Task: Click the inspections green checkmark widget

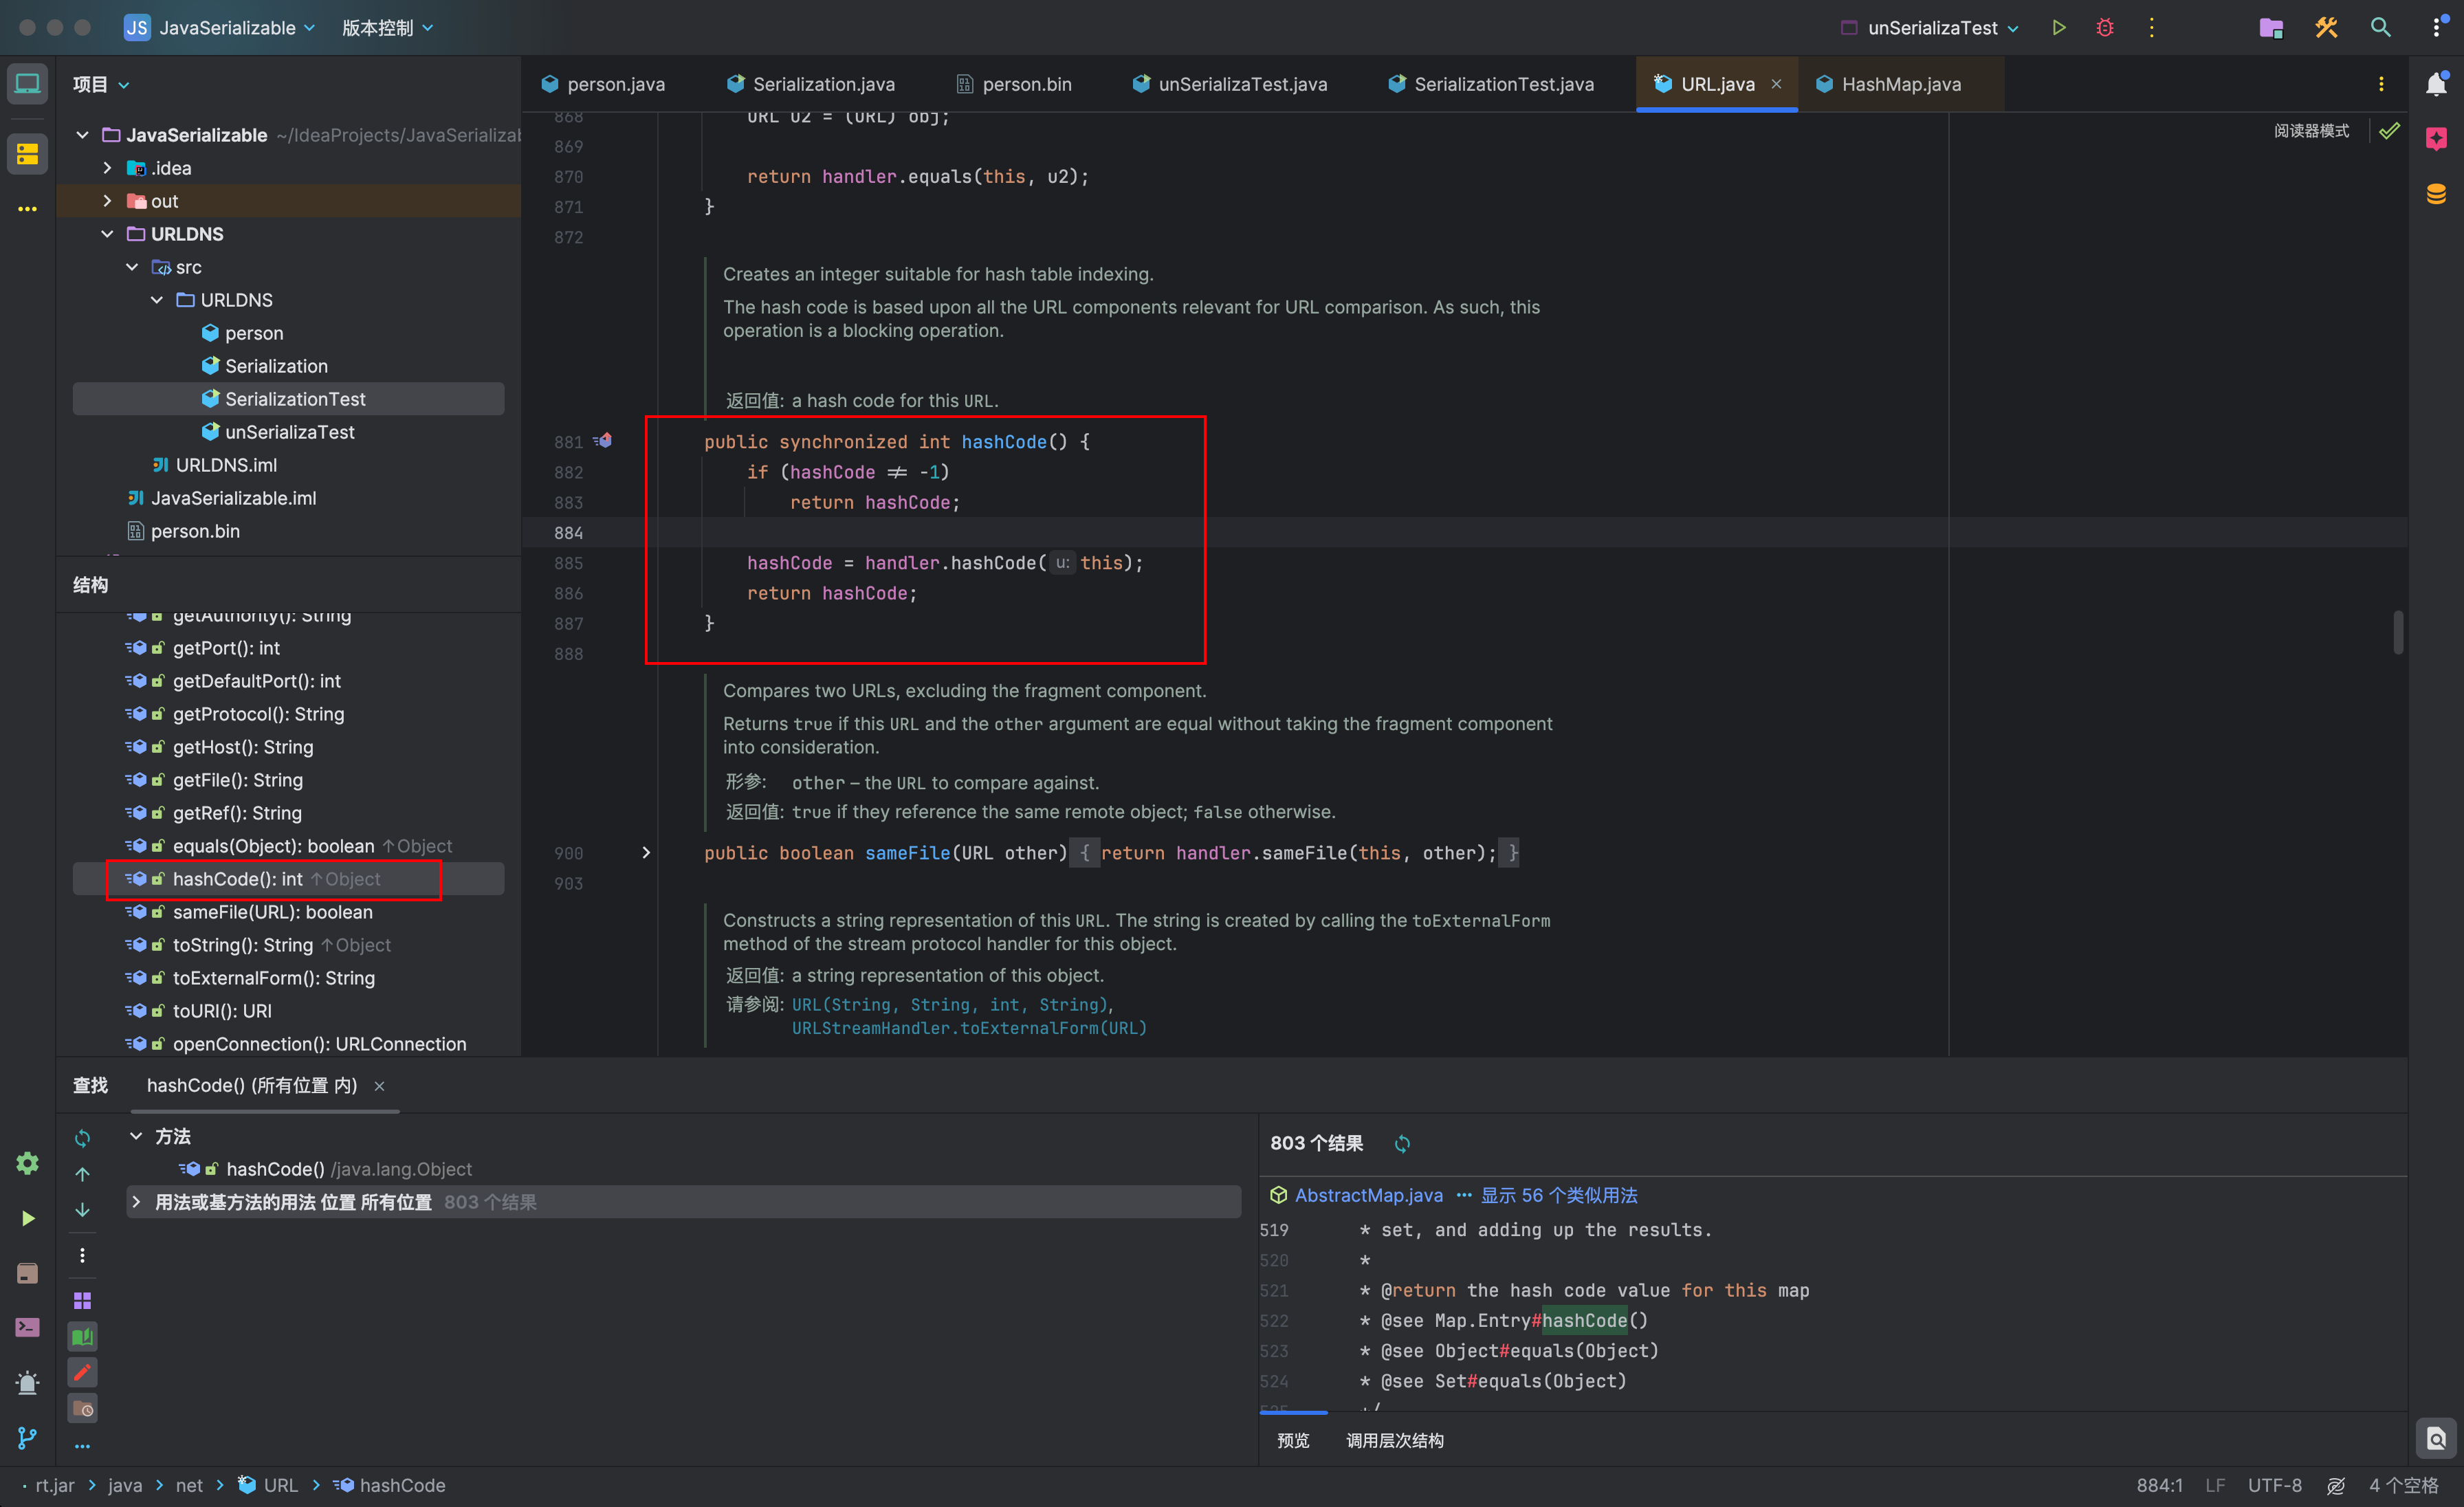Action: [2389, 130]
